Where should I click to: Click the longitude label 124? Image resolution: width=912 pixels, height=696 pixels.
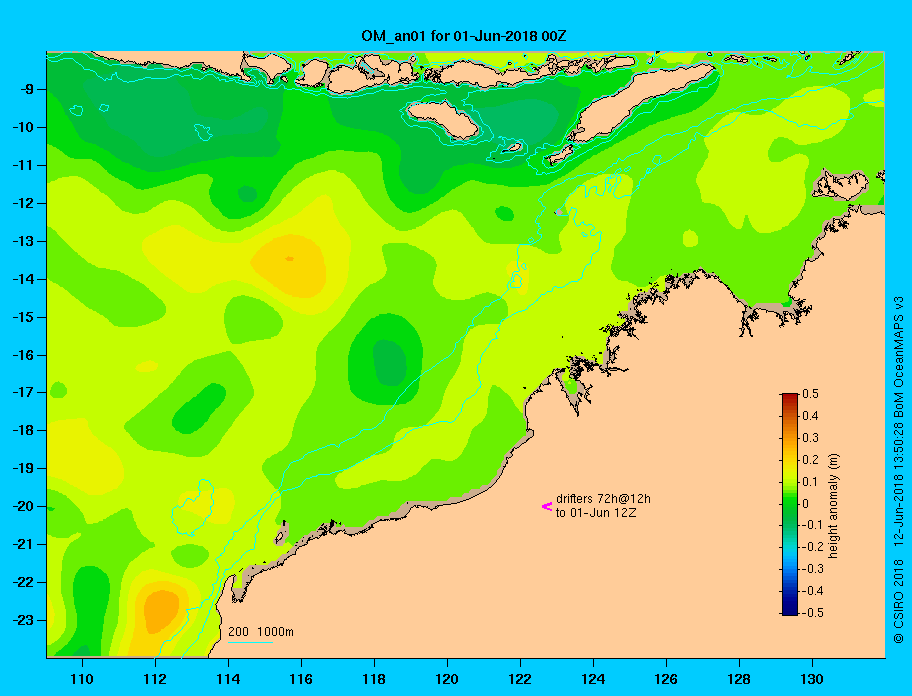593,679
